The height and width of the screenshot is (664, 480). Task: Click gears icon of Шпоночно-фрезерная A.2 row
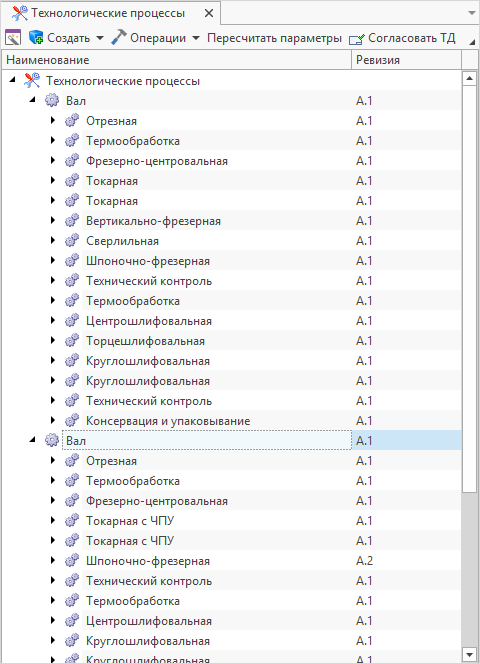[x=72, y=560]
